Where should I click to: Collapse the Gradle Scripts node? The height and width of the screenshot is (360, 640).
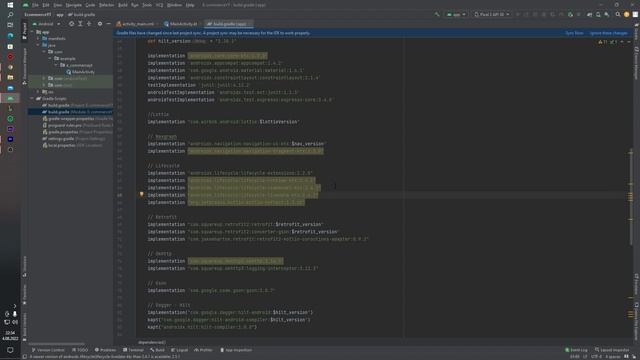tap(32, 98)
